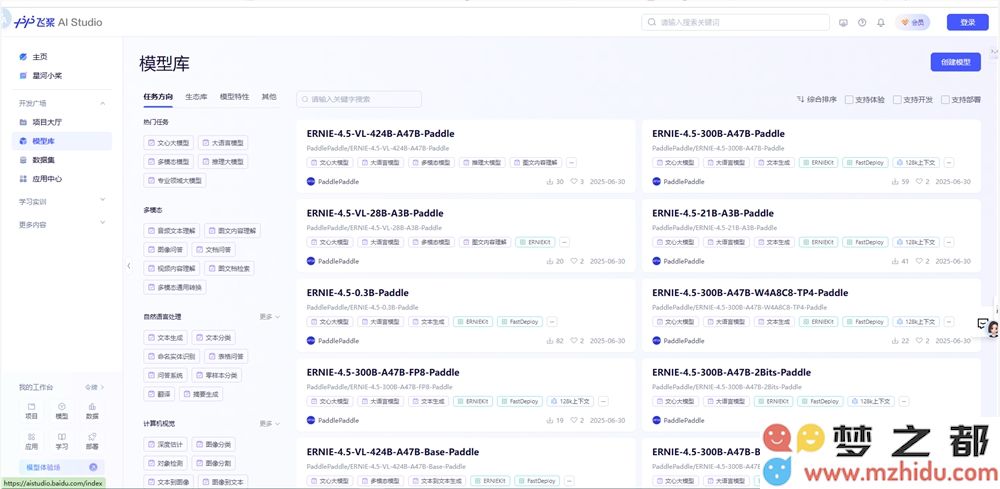Open the 会员 membership badge
Viewport: 1000px width, 489px height.
click(913, 22)
